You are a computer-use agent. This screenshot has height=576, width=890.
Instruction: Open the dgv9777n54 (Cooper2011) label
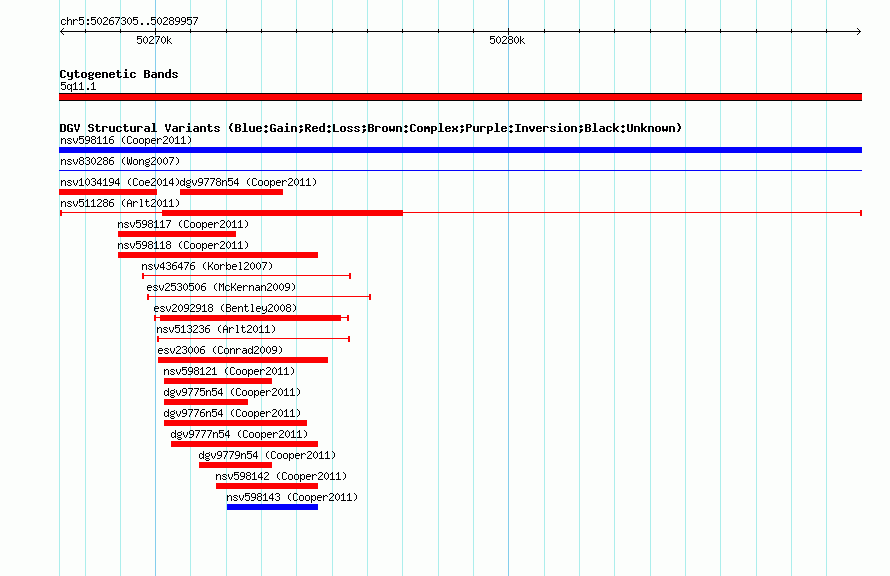click(240, 434)
